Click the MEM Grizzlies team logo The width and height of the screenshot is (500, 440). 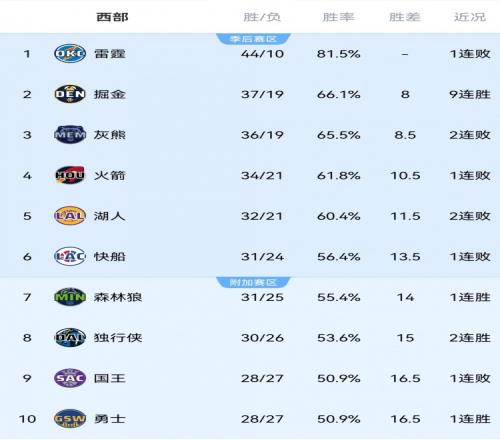[70, 135]
